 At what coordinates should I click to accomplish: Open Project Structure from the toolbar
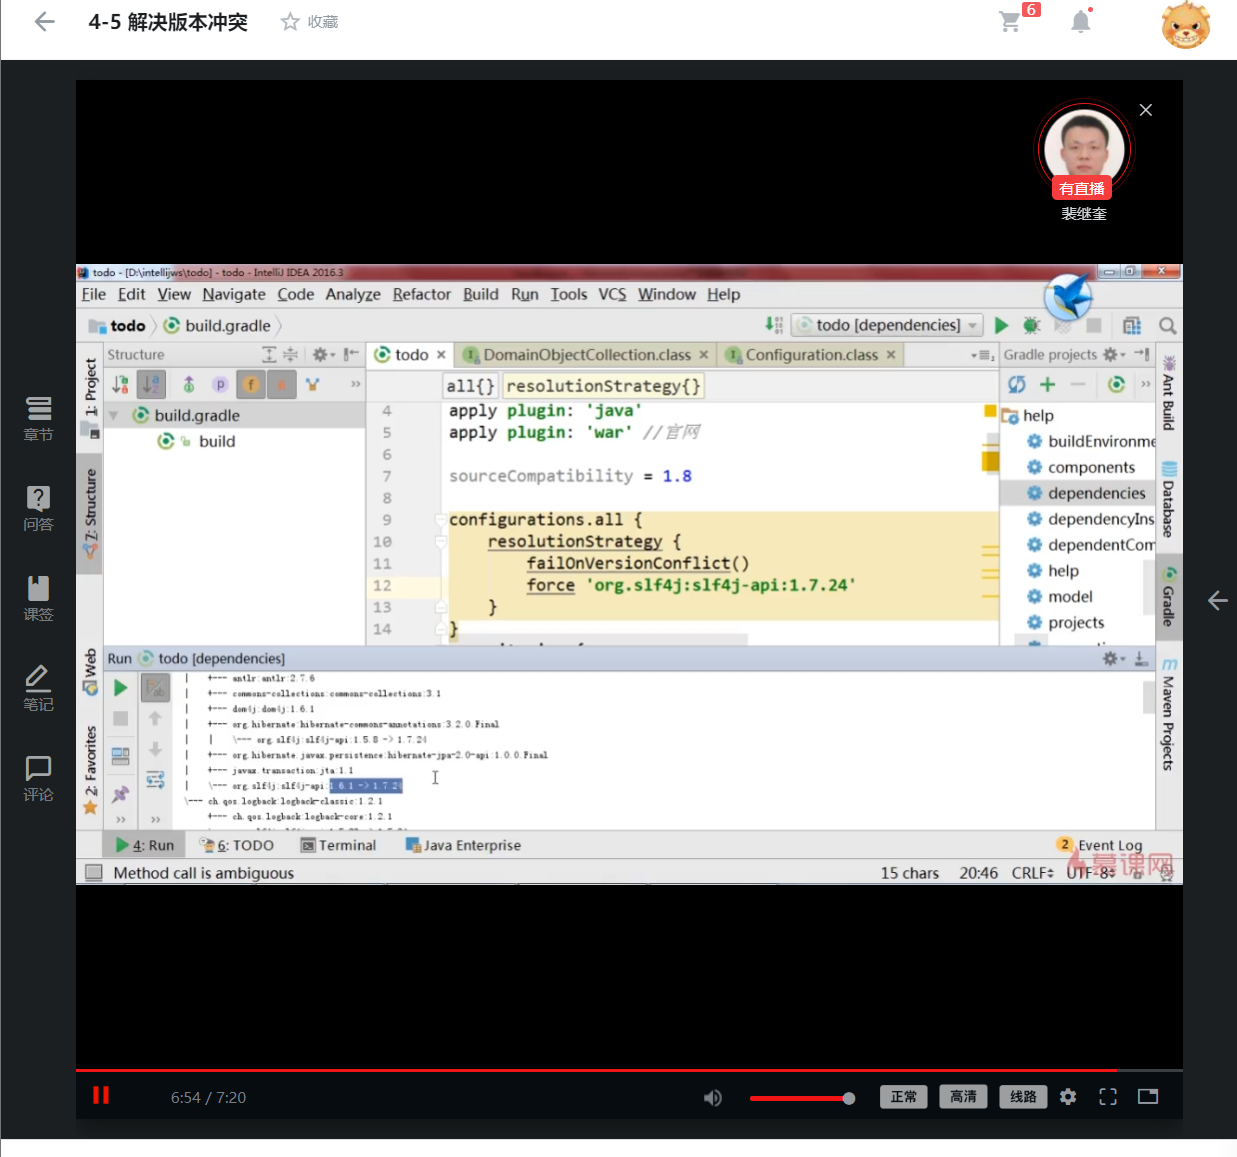pyautogui.click(x=1131, y=325)
